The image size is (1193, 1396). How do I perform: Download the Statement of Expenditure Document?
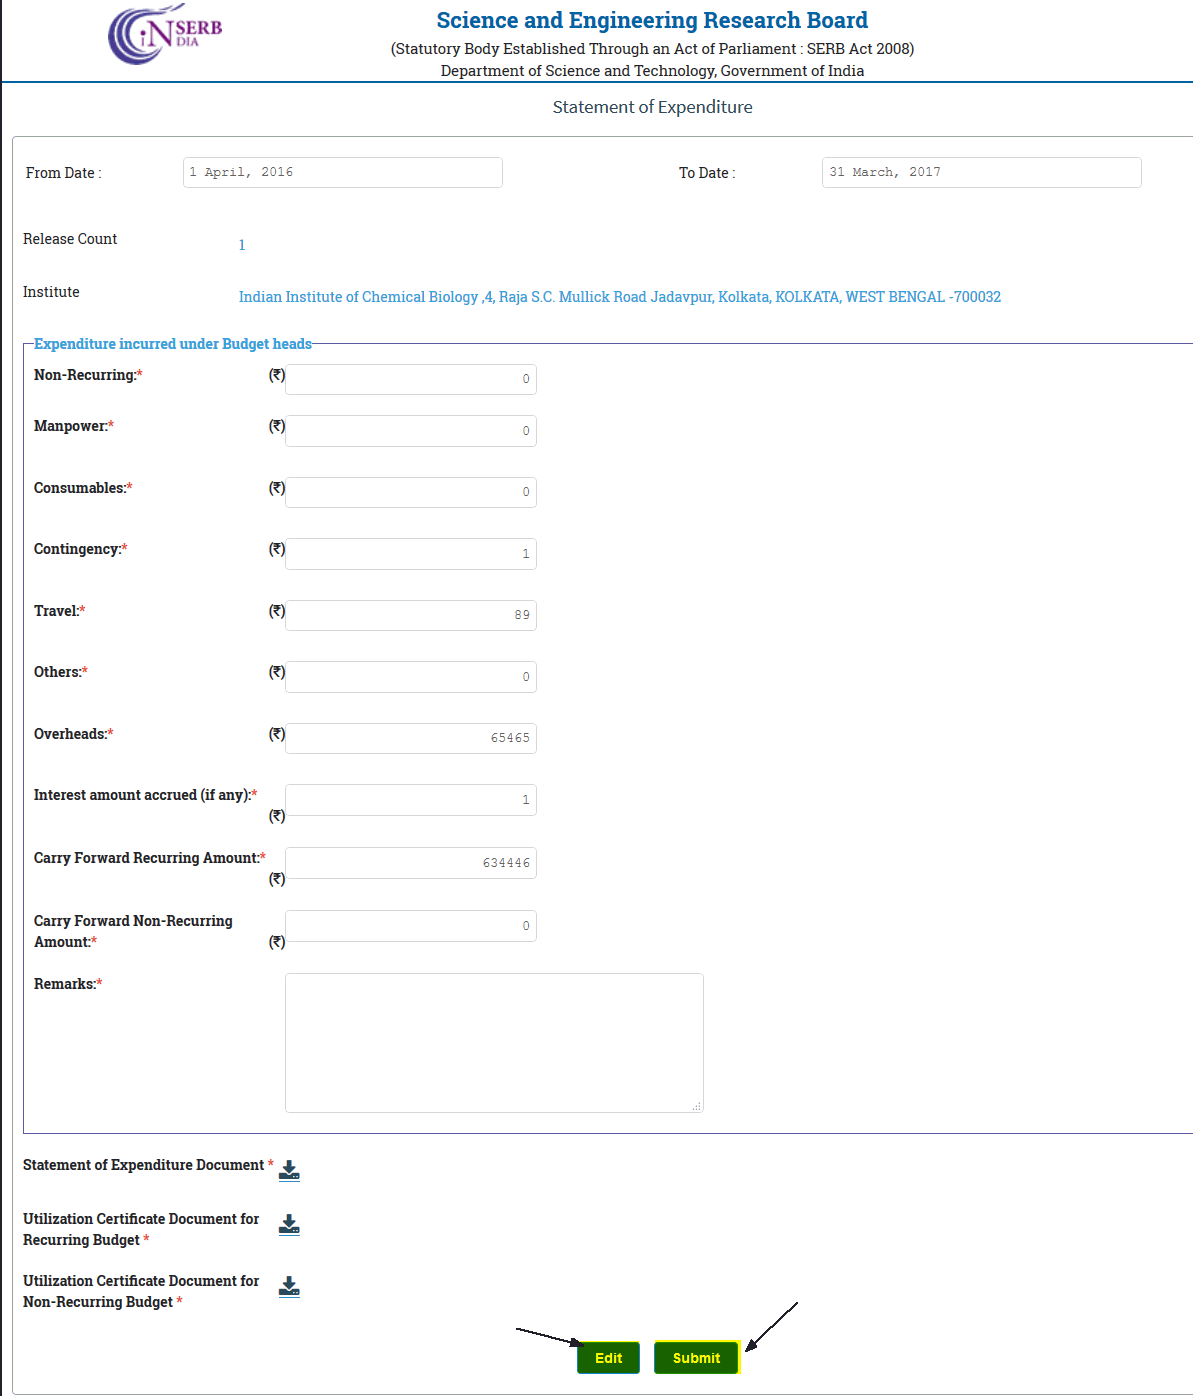click(289, 1170)
